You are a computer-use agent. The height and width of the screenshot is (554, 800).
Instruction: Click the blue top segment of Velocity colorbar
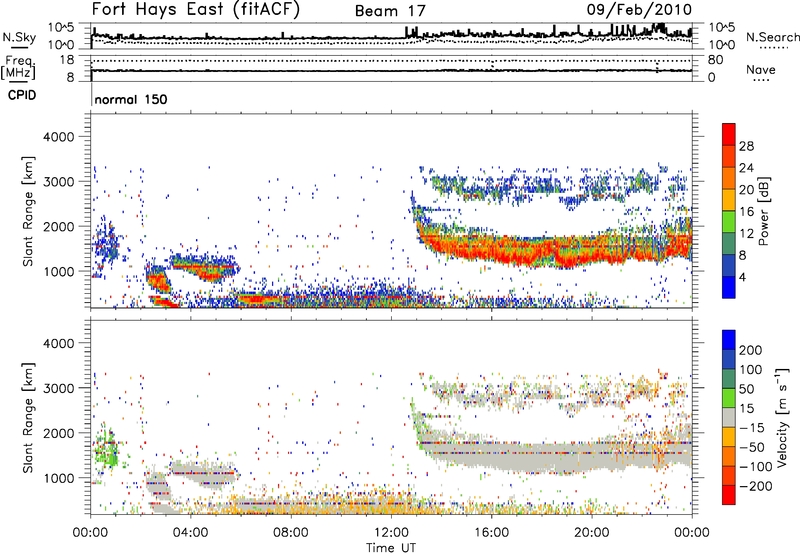coord(729,340)
